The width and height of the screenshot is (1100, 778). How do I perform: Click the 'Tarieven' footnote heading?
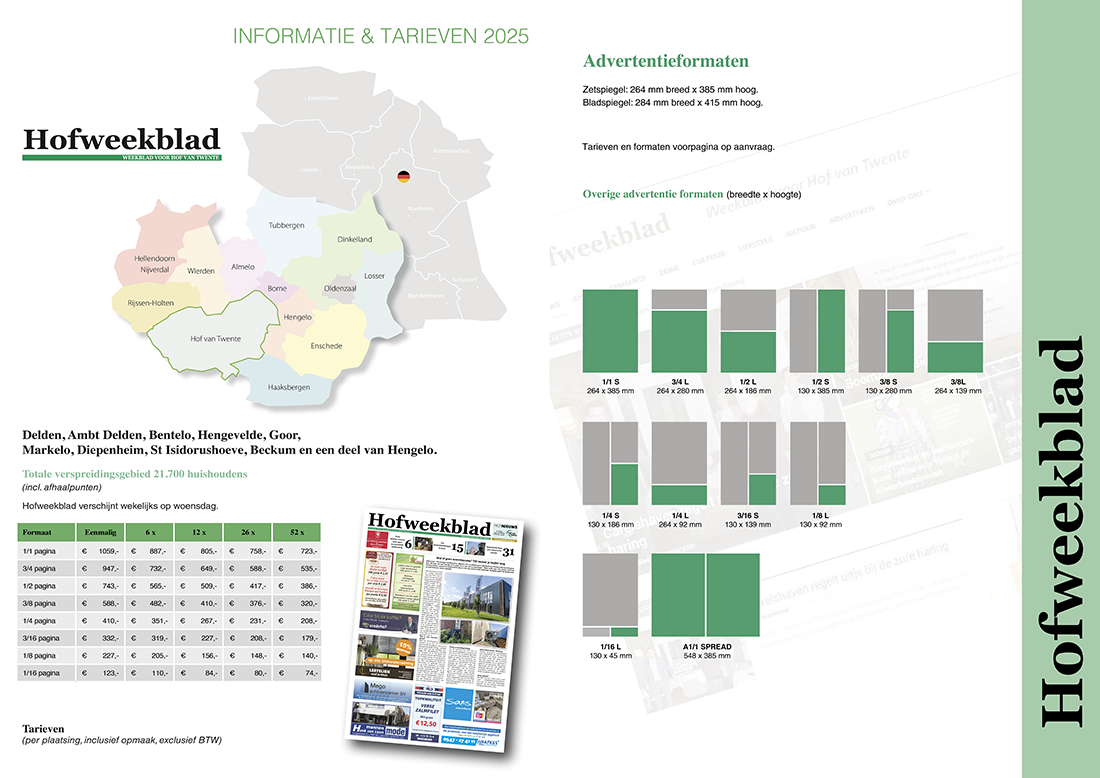43,729
